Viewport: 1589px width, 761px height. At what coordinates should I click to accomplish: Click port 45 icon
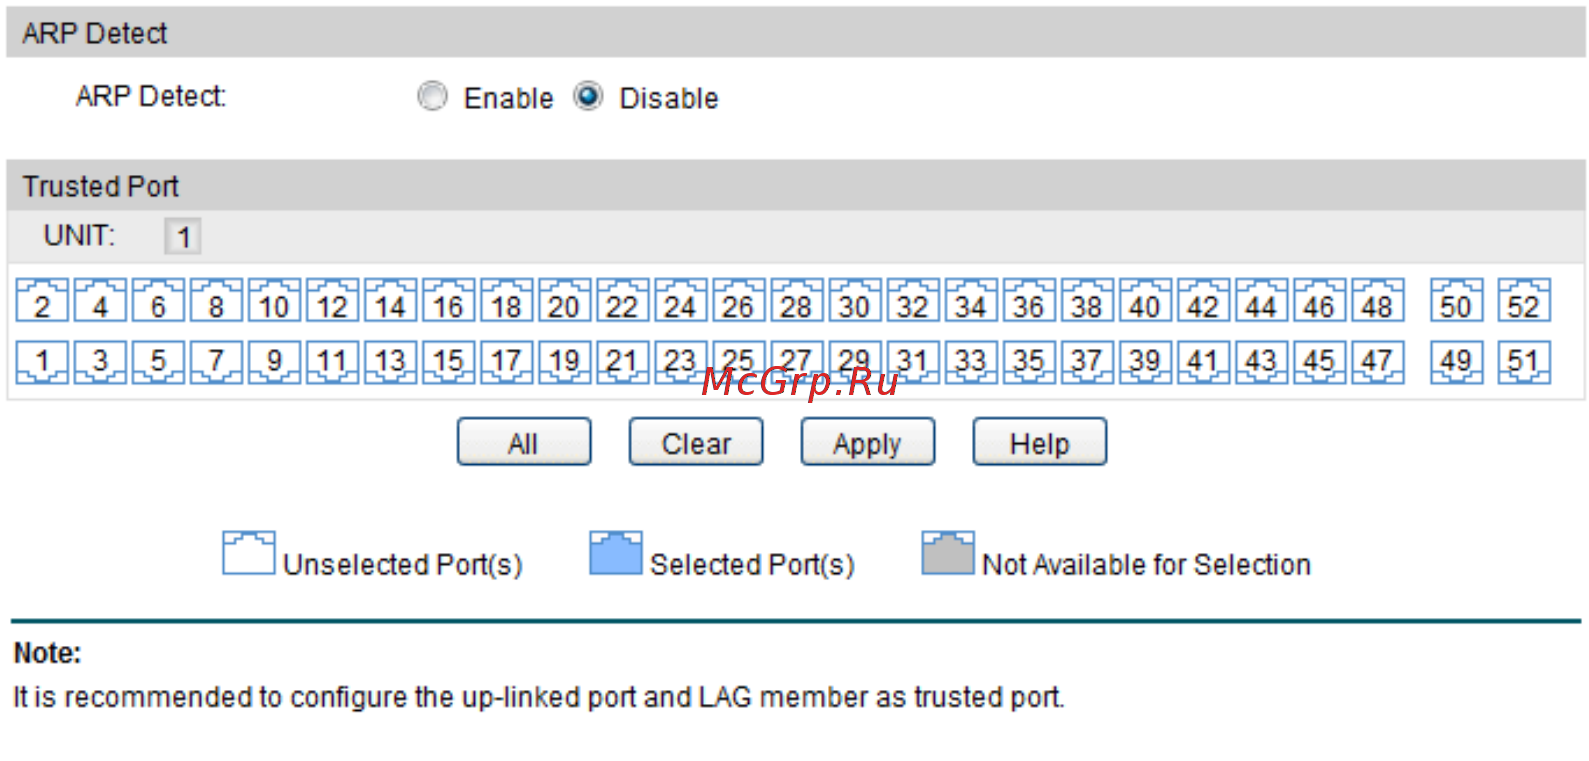(1318, 363)
